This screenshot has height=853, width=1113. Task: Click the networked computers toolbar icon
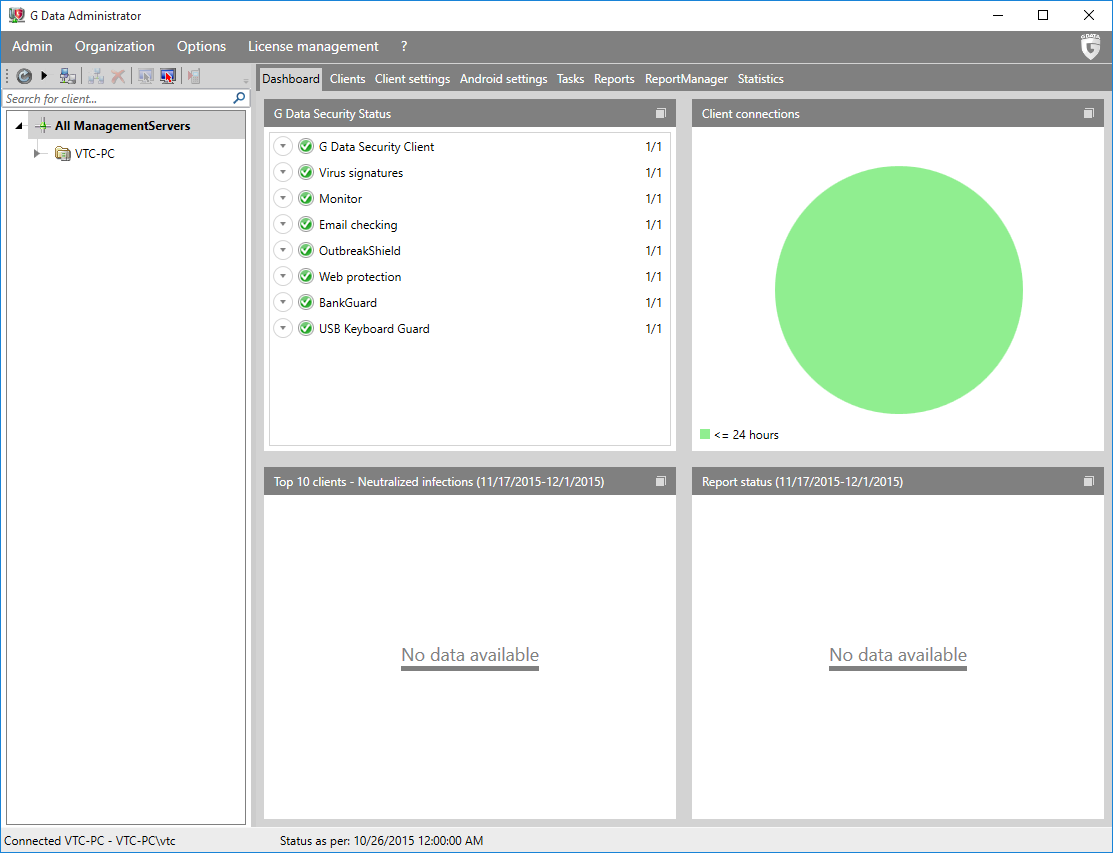68,76
